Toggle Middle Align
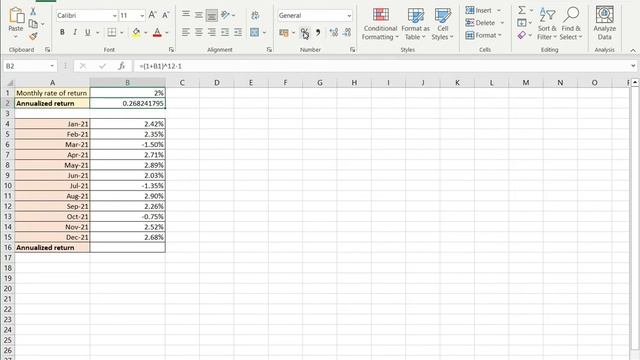640x360 pixels. pyautogui.click(x=199, y=15)
